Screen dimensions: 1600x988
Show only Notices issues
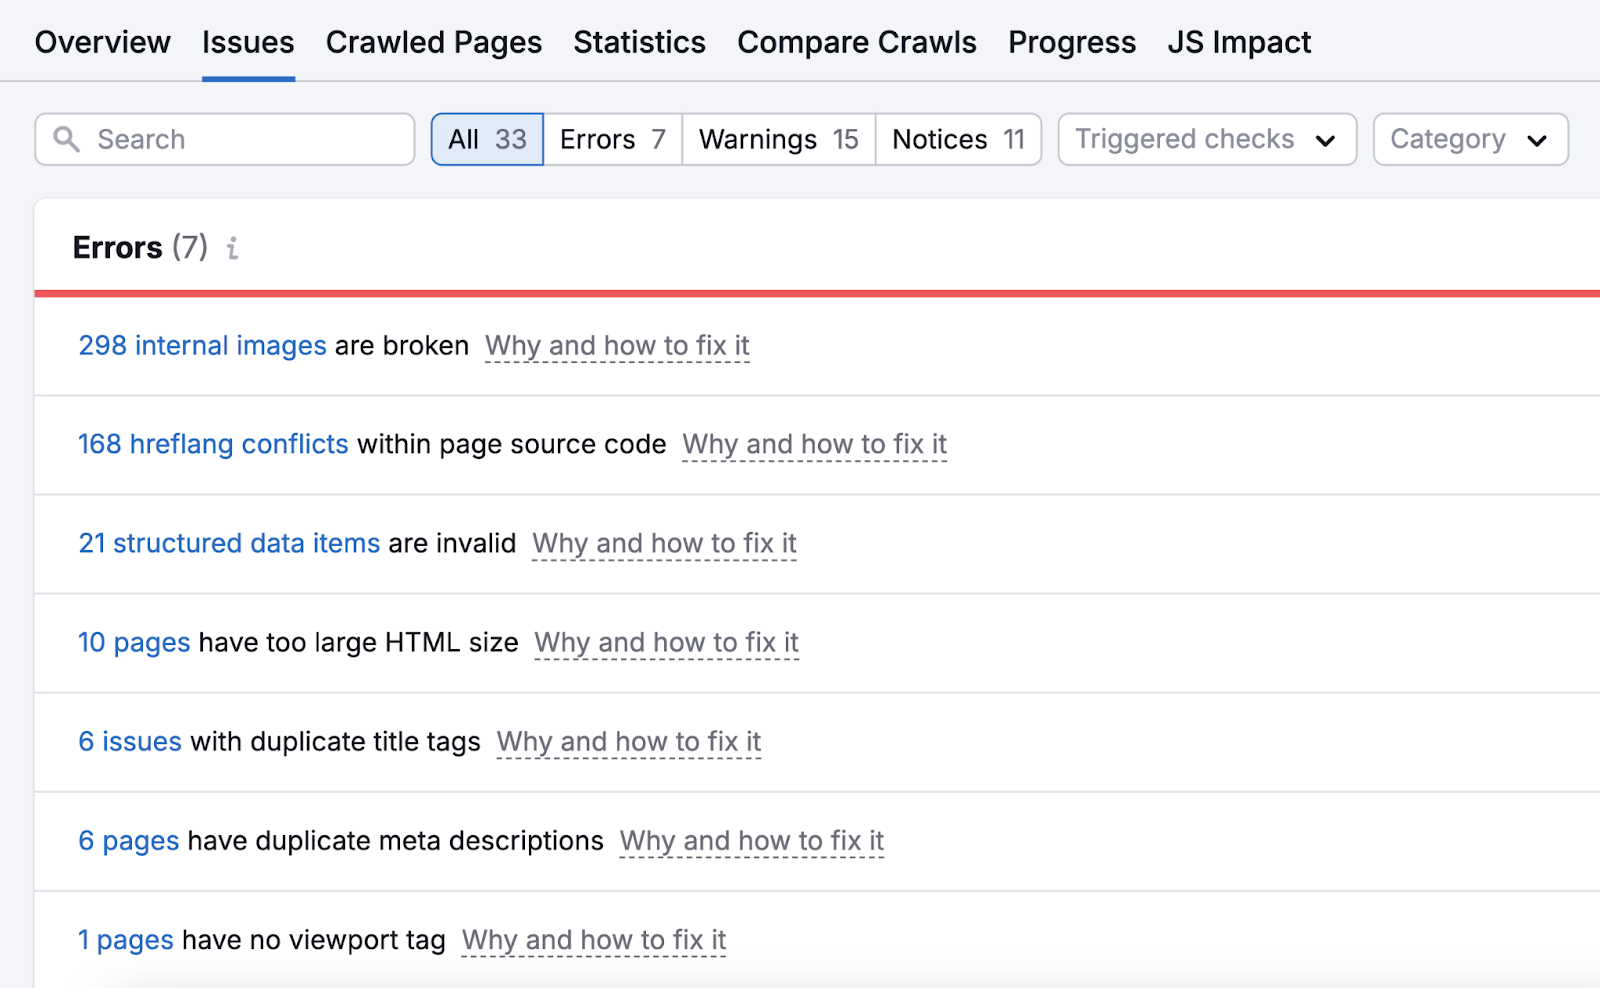[x=957, y=139]
